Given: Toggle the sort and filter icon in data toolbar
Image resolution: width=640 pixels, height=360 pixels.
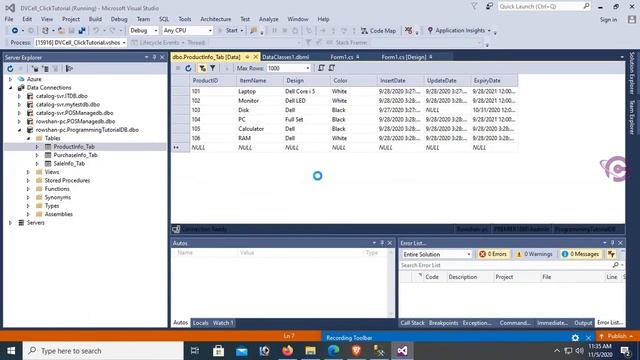Looking at the screenshot, I should coord(202,68).
